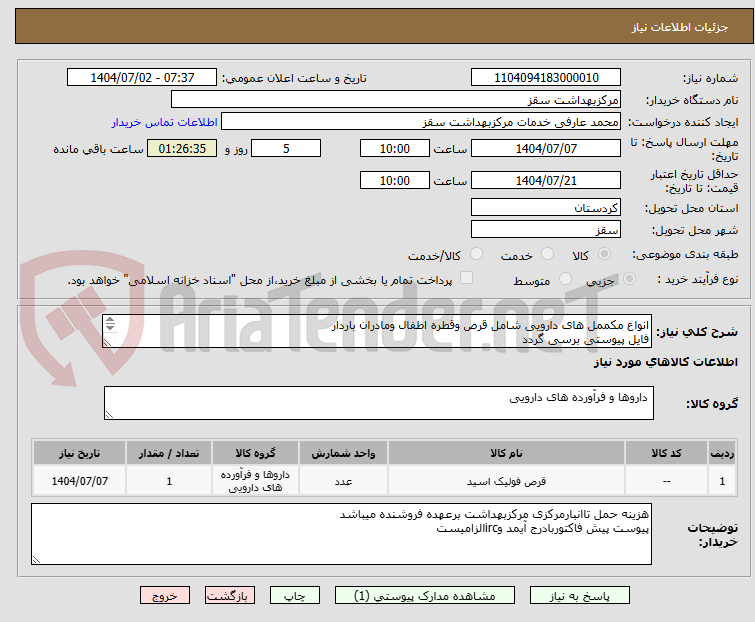Click the announcement date field 1404/07/02 - 07:37
Viewport: 755px width, 622px height.
point(142,77)
